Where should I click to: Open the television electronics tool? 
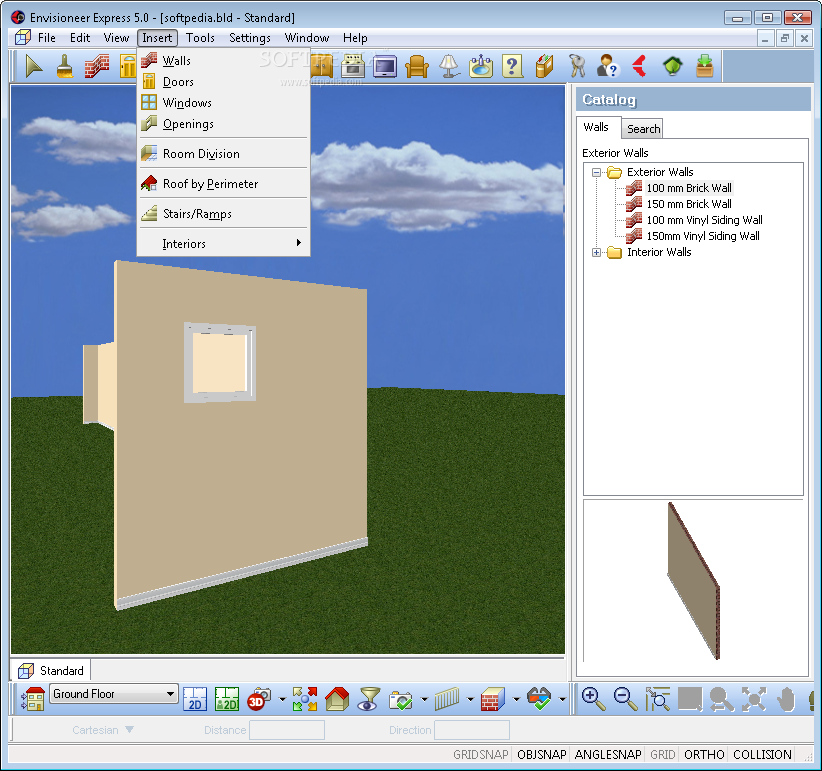pos(385,67)
